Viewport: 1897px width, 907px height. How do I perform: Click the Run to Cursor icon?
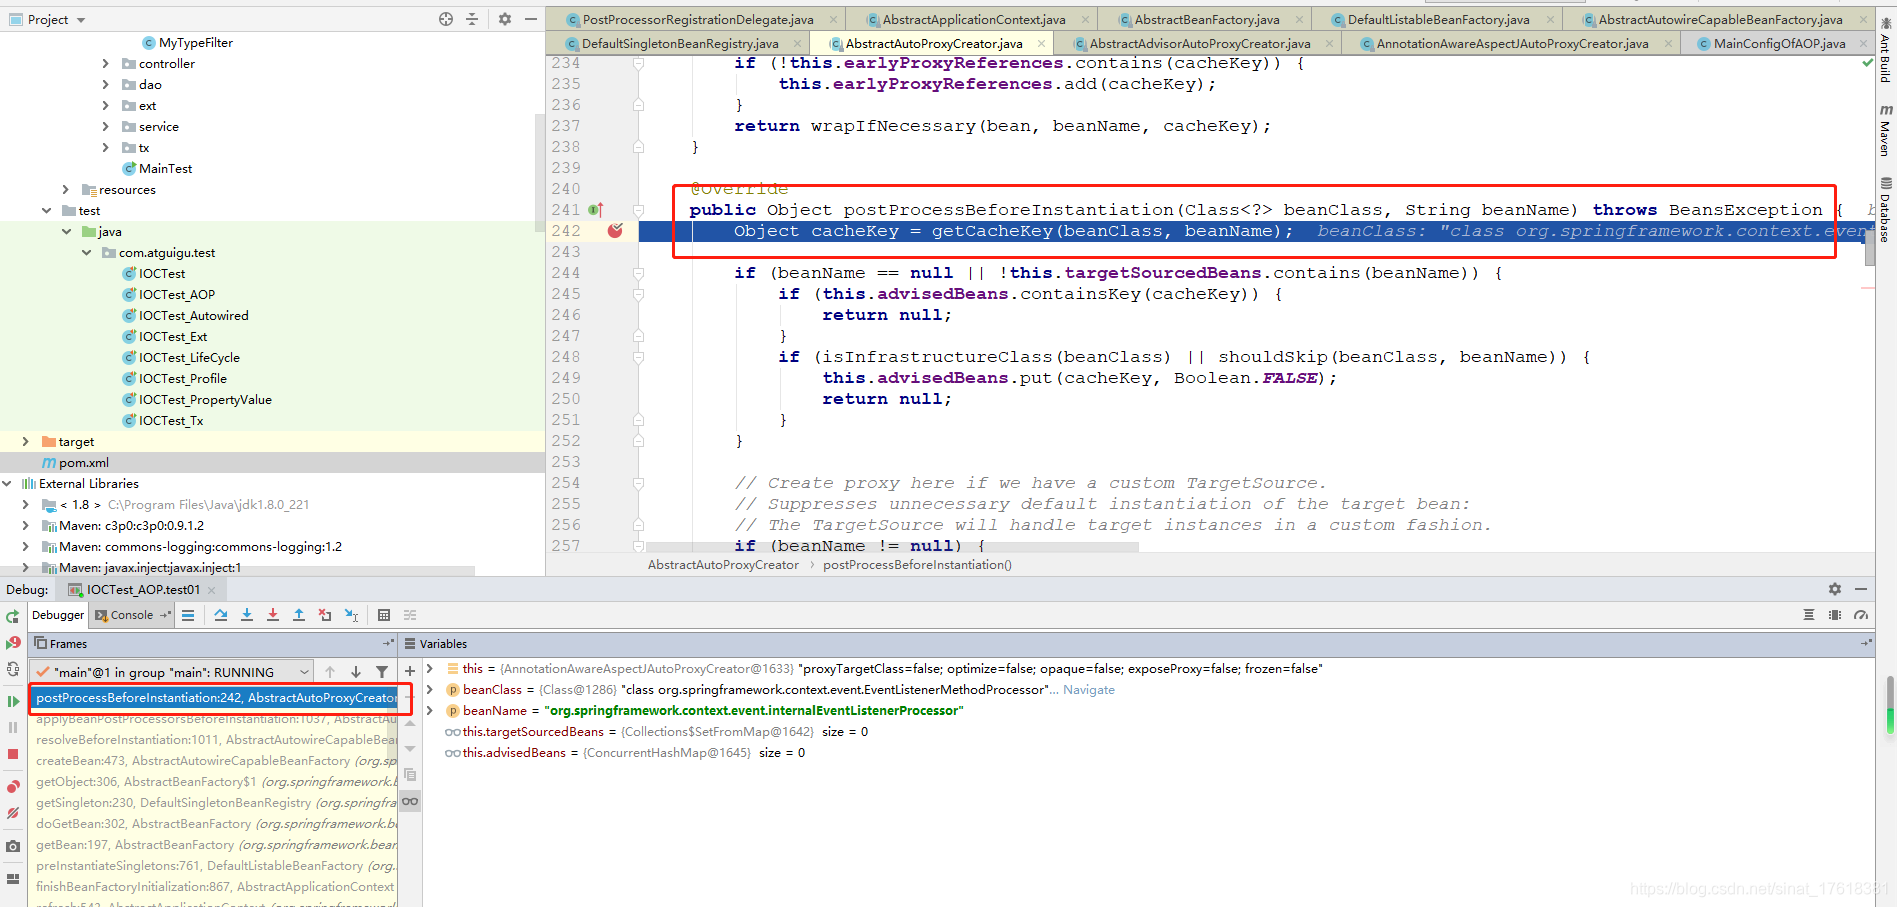[x=351, y=615]
